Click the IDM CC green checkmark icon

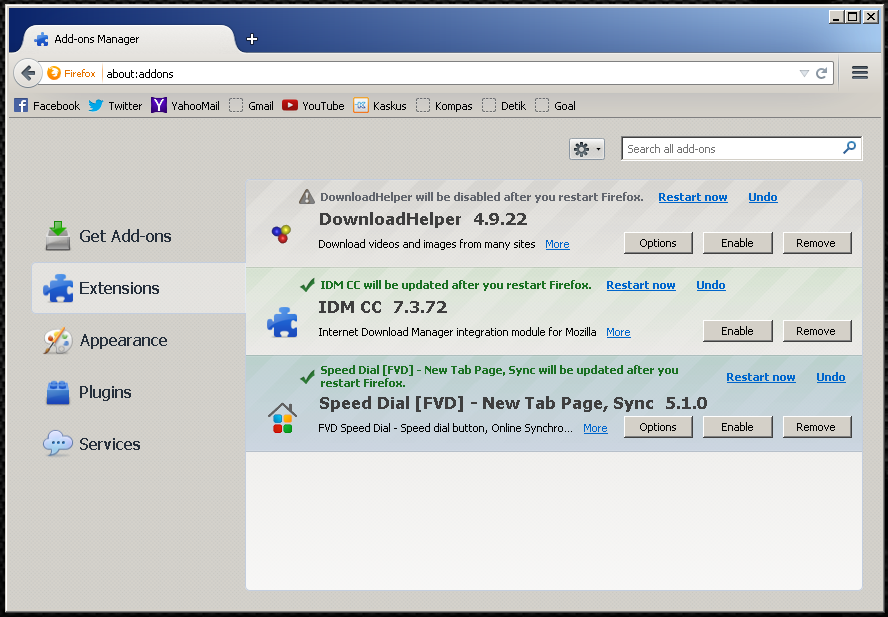pyautogui.click(x=307, y=284)
